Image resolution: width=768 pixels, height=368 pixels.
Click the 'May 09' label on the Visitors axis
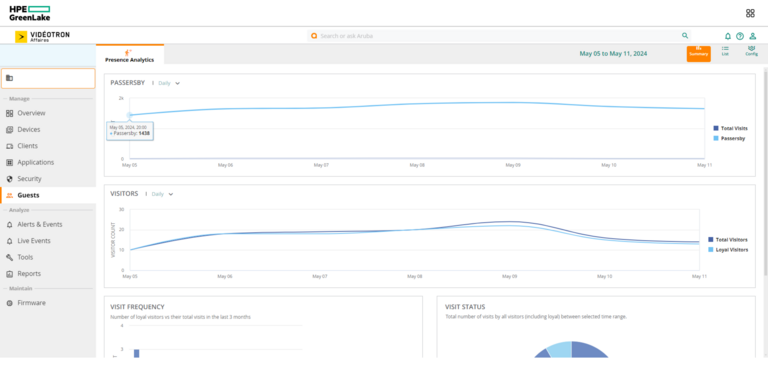coord(509,276)
